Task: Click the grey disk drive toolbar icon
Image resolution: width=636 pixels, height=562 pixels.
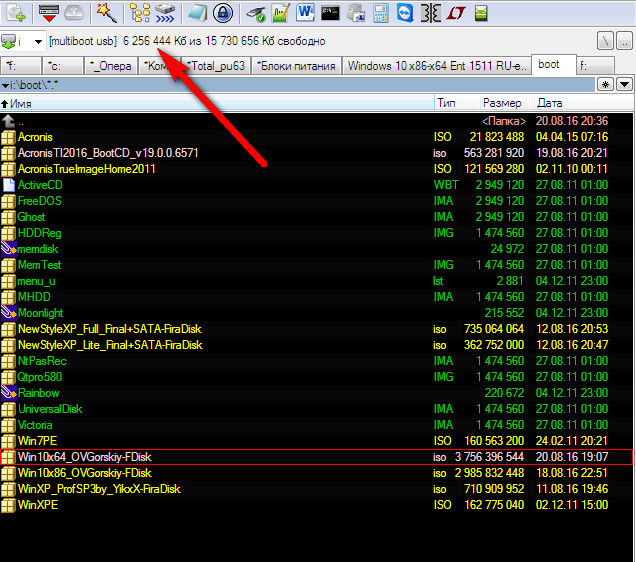Action: click(73, 13)
